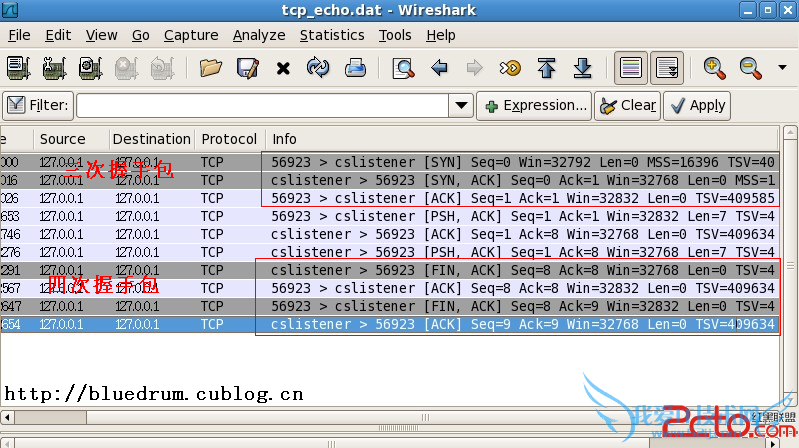799x448 pixels.
Task: Close the capture file X icon
Action: (x=283, y=68)
